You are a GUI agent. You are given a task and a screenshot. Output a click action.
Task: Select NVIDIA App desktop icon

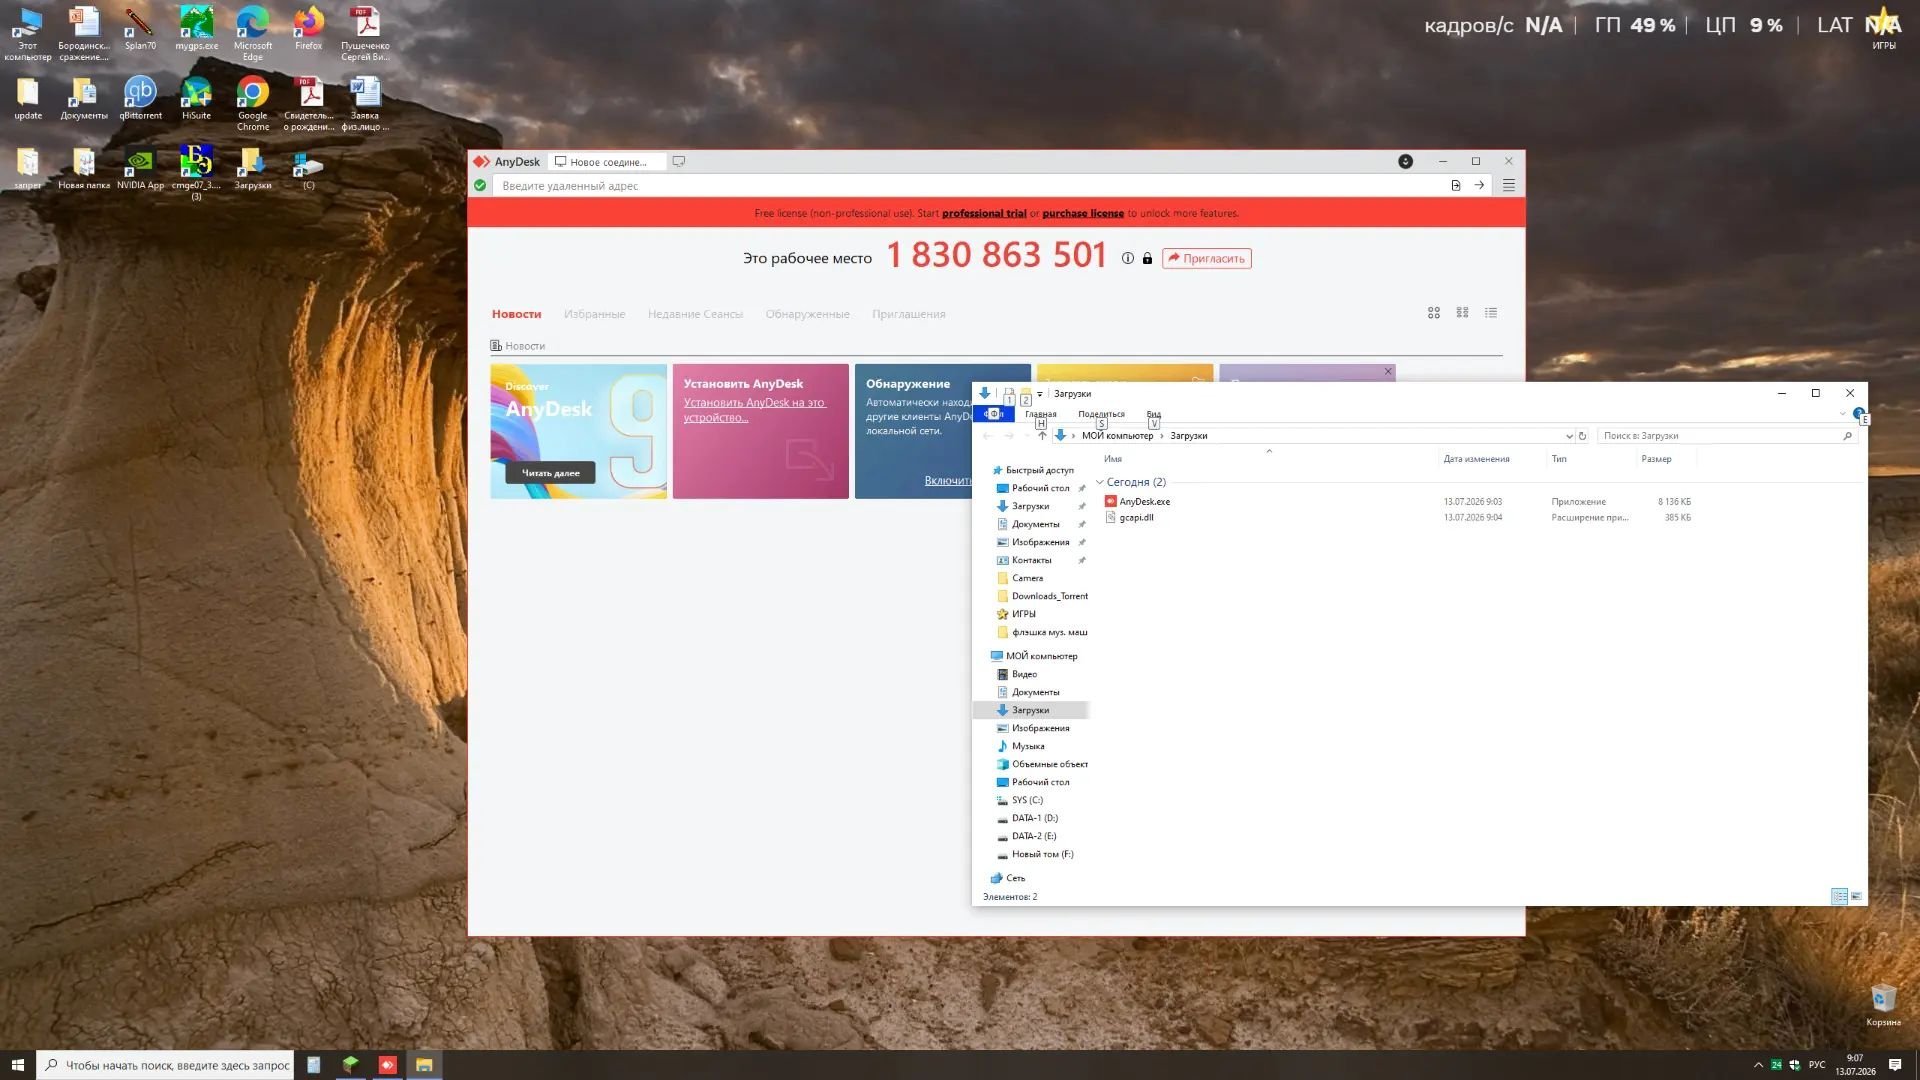pyautogui.click(x=140, y=169)
